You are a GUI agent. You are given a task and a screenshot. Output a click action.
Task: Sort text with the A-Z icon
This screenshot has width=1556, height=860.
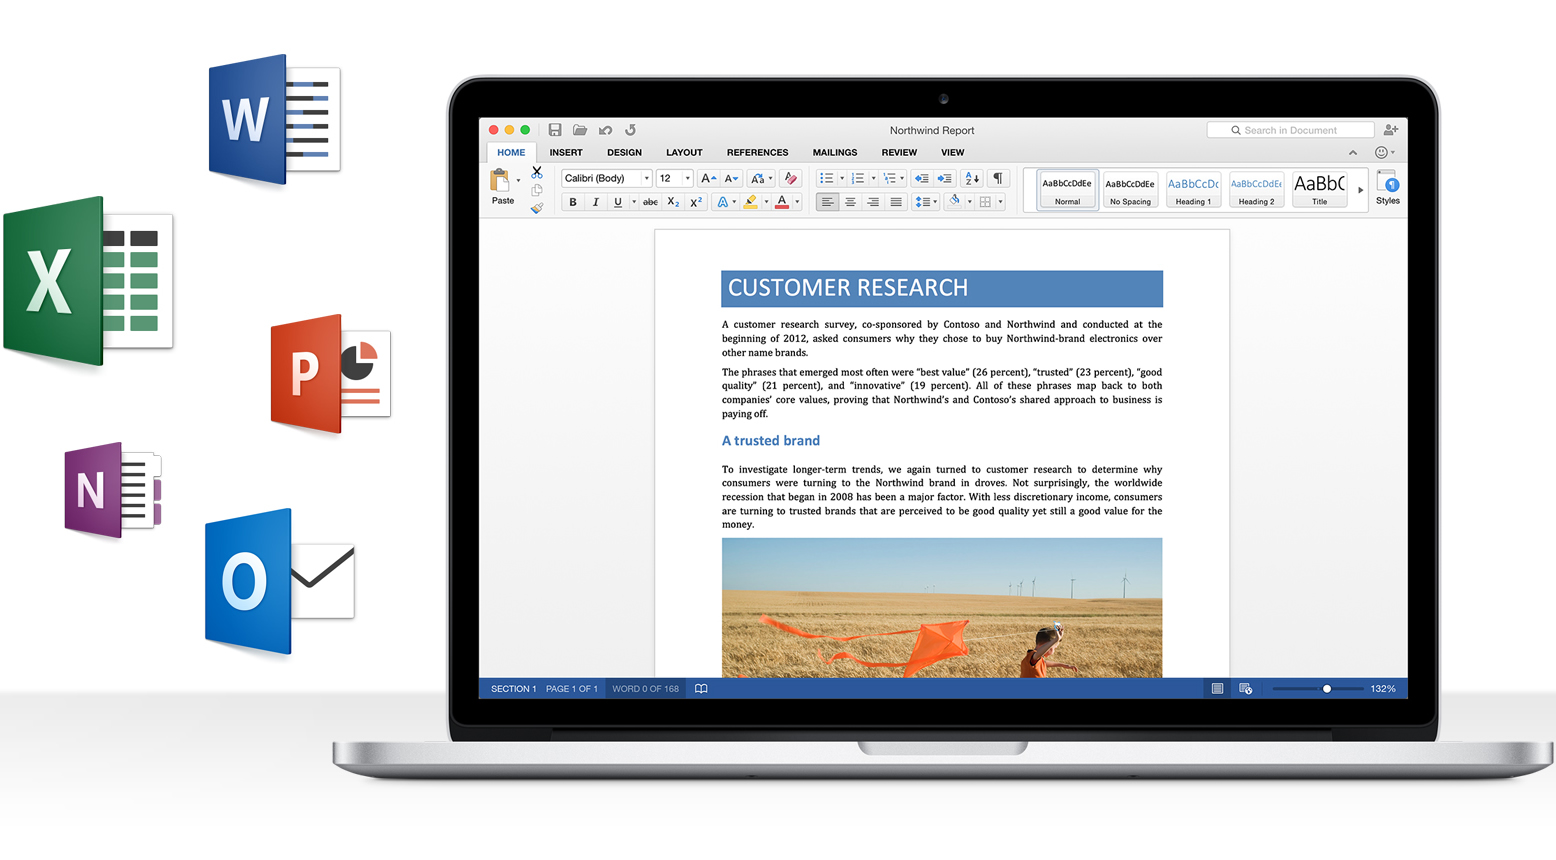pos(971,178)
